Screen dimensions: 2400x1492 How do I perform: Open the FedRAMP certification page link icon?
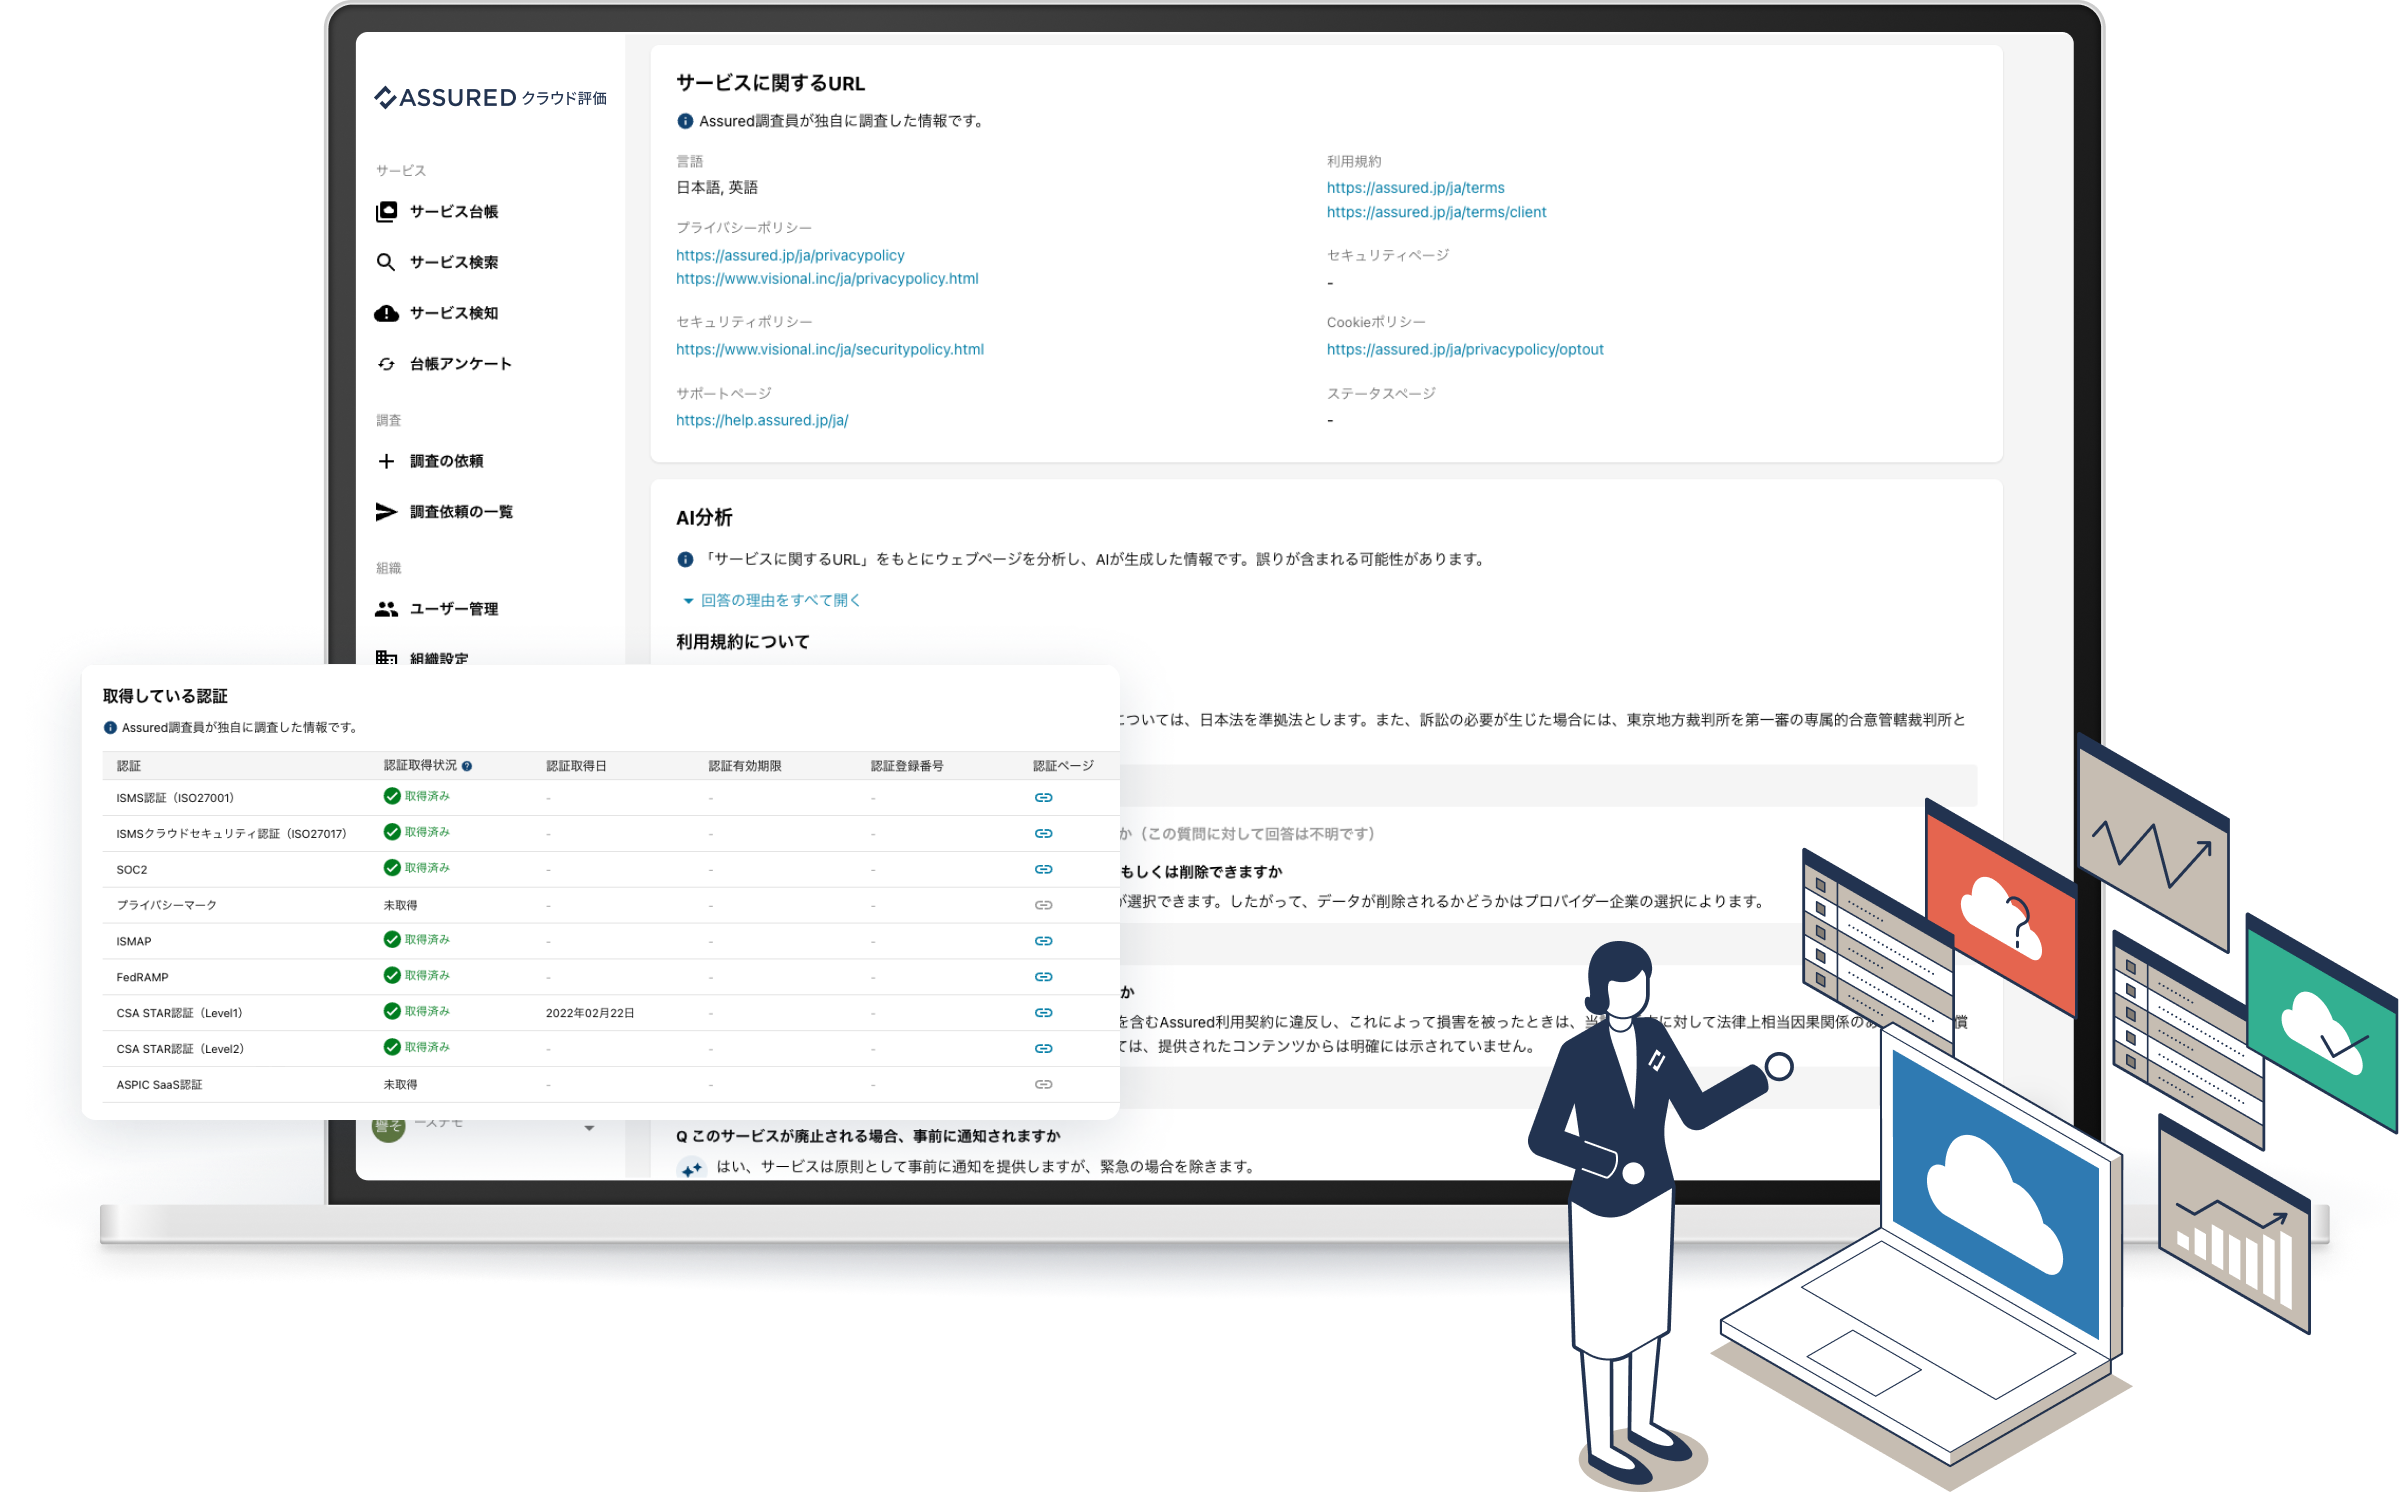click(1043, 977)
